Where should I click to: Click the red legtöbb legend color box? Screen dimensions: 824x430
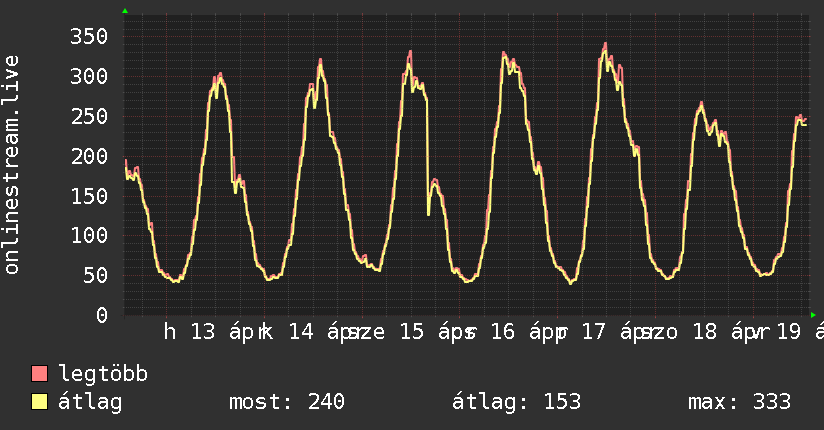[x=40, y=374]
